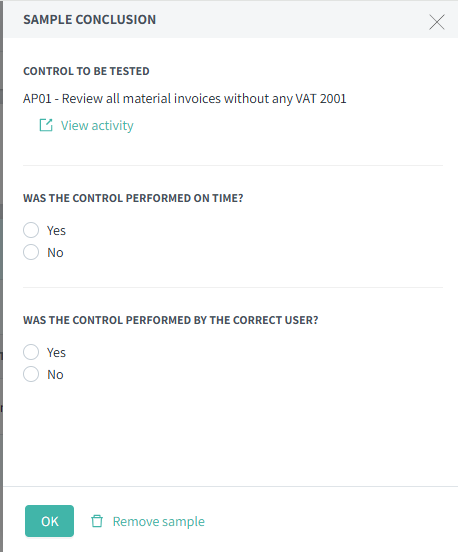This screenshot has height=552, width=458.
Task: Click the Sample Conclusion header title
Action: point(90,20)
